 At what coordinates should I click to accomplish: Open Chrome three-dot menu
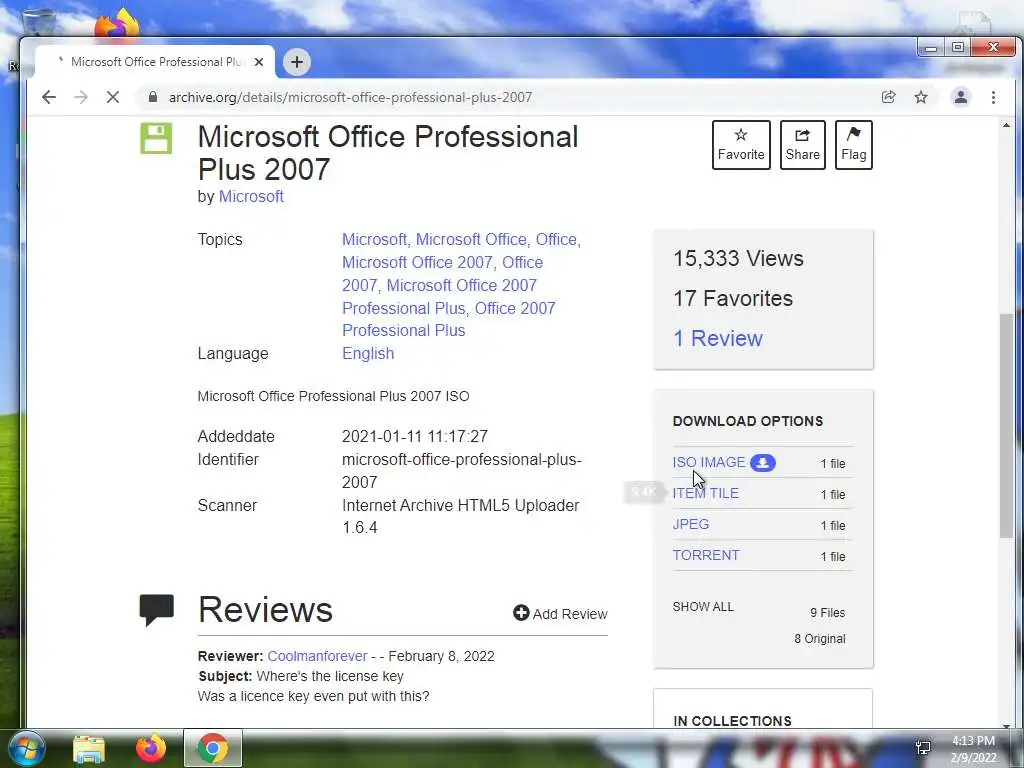[993, 97]
